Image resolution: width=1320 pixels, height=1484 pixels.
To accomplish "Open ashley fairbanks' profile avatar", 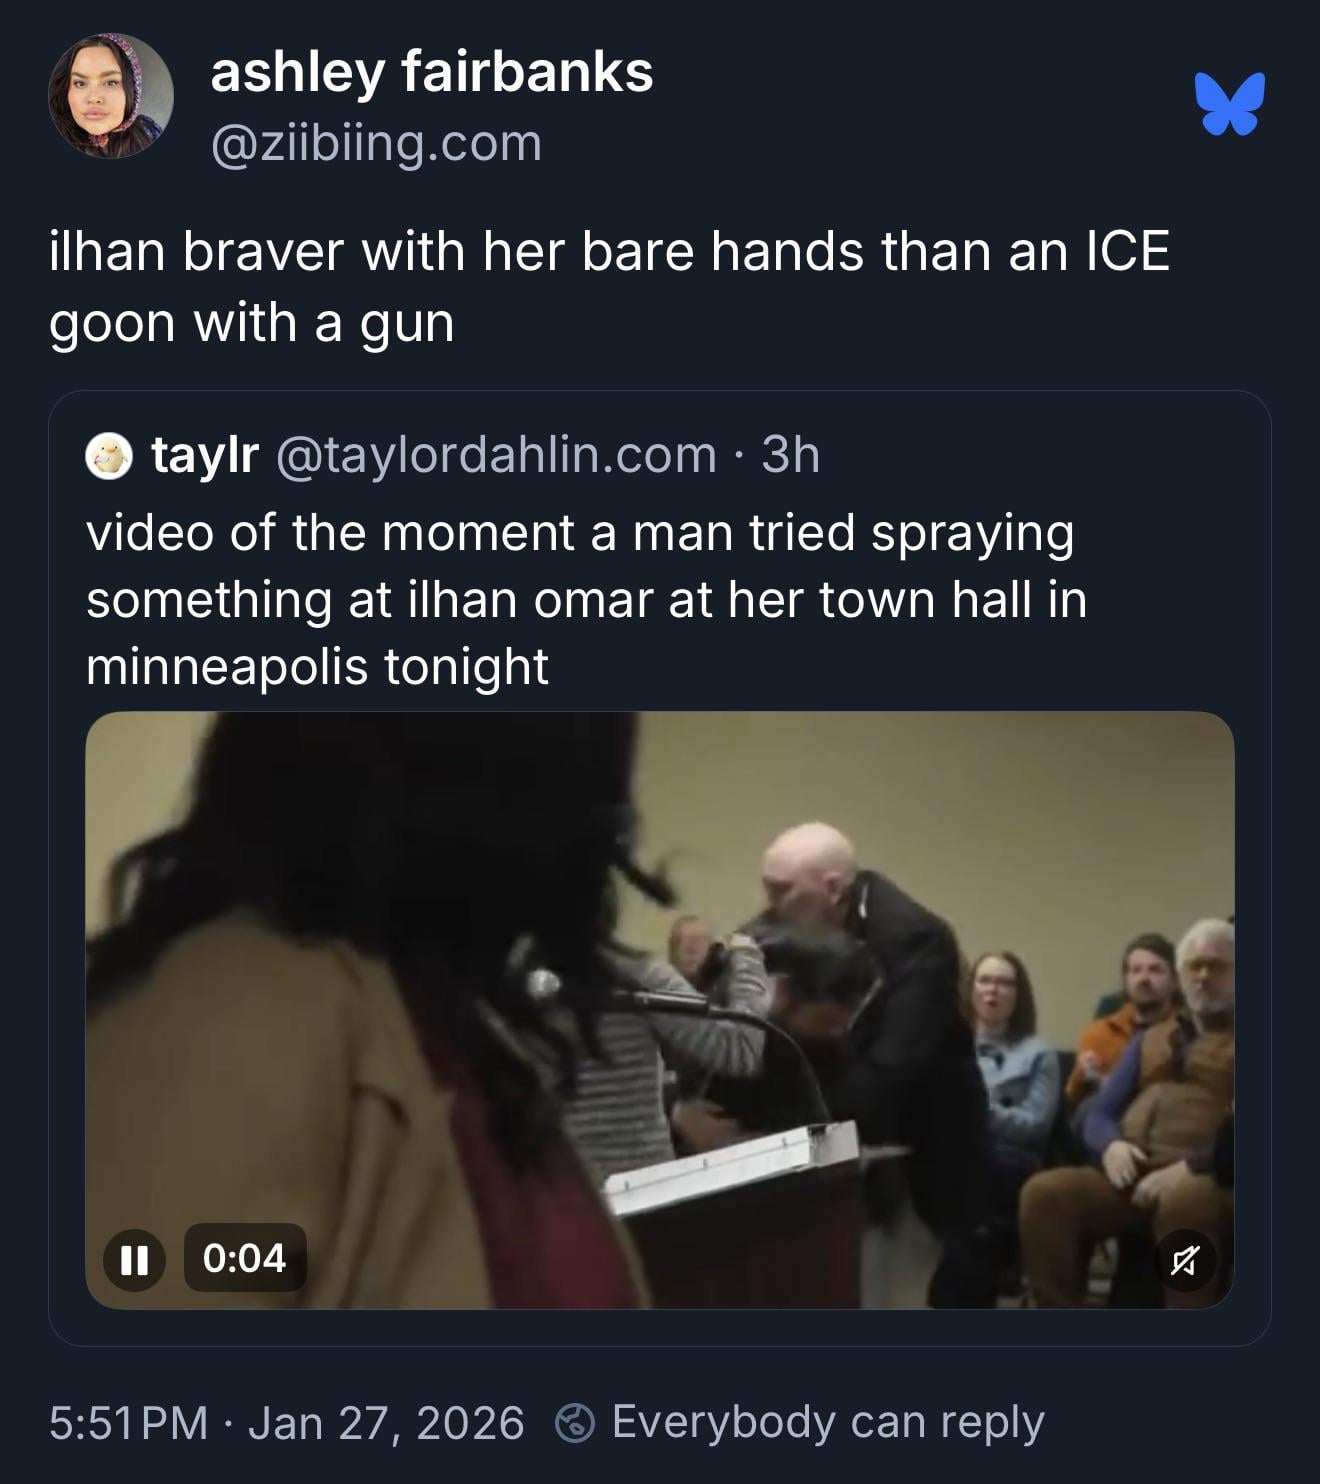I will tap(110, 96).
